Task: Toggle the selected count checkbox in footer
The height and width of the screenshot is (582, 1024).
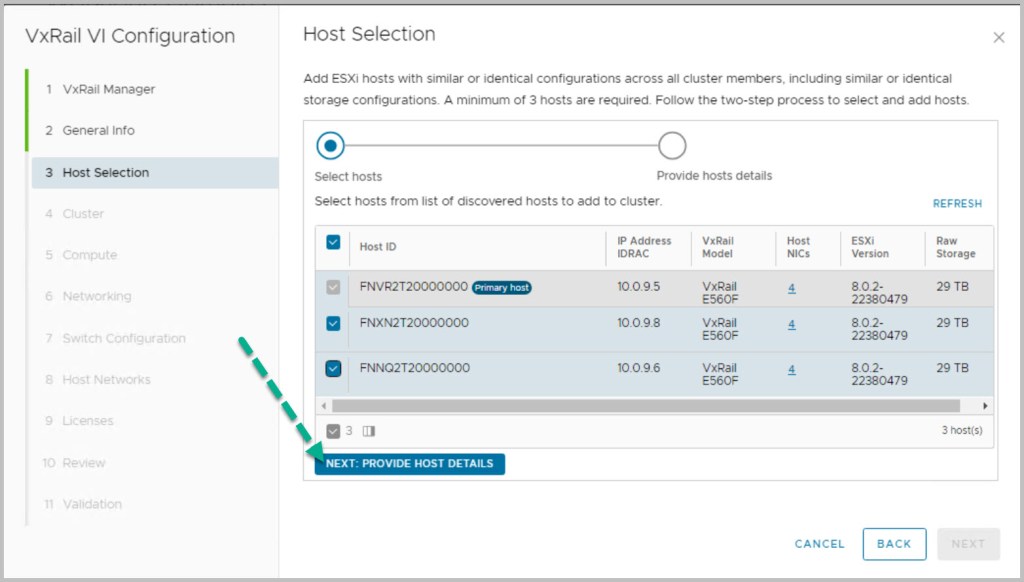Action: pyautogui.click(x=333, y=431)
